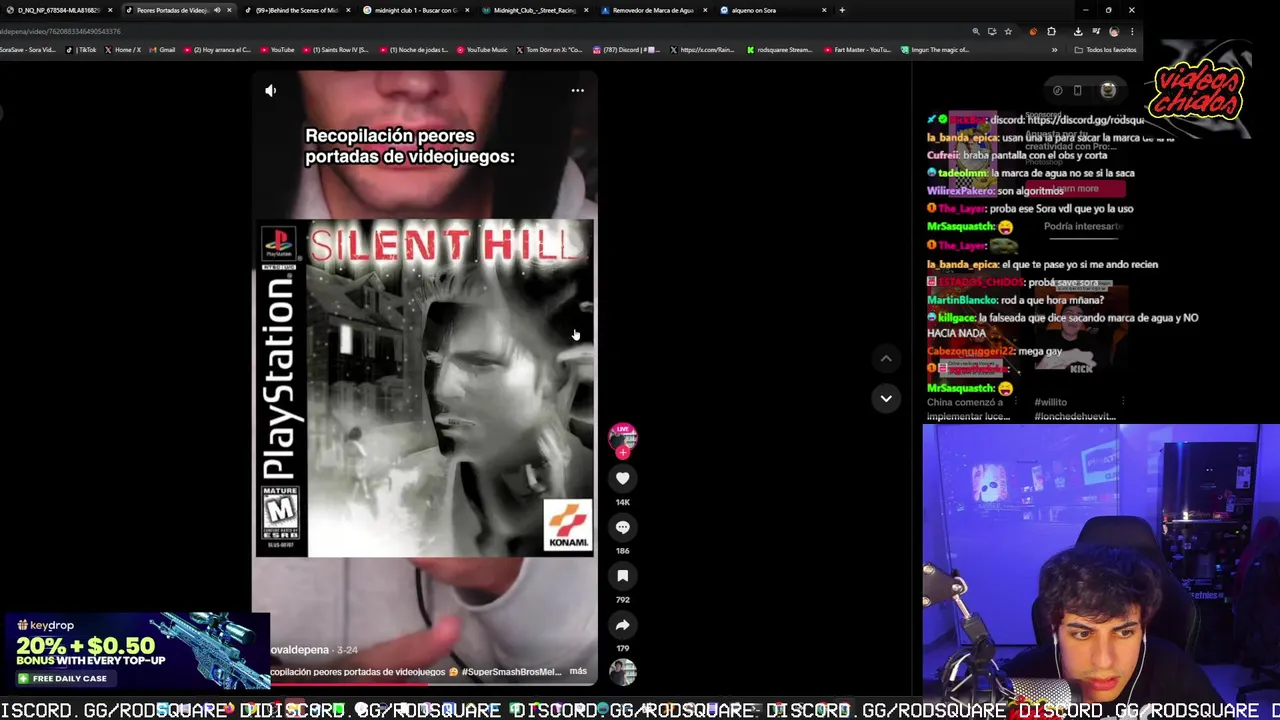
Task: Close the Peores Portadas de Video tab
Action: (x=229, y=10)
